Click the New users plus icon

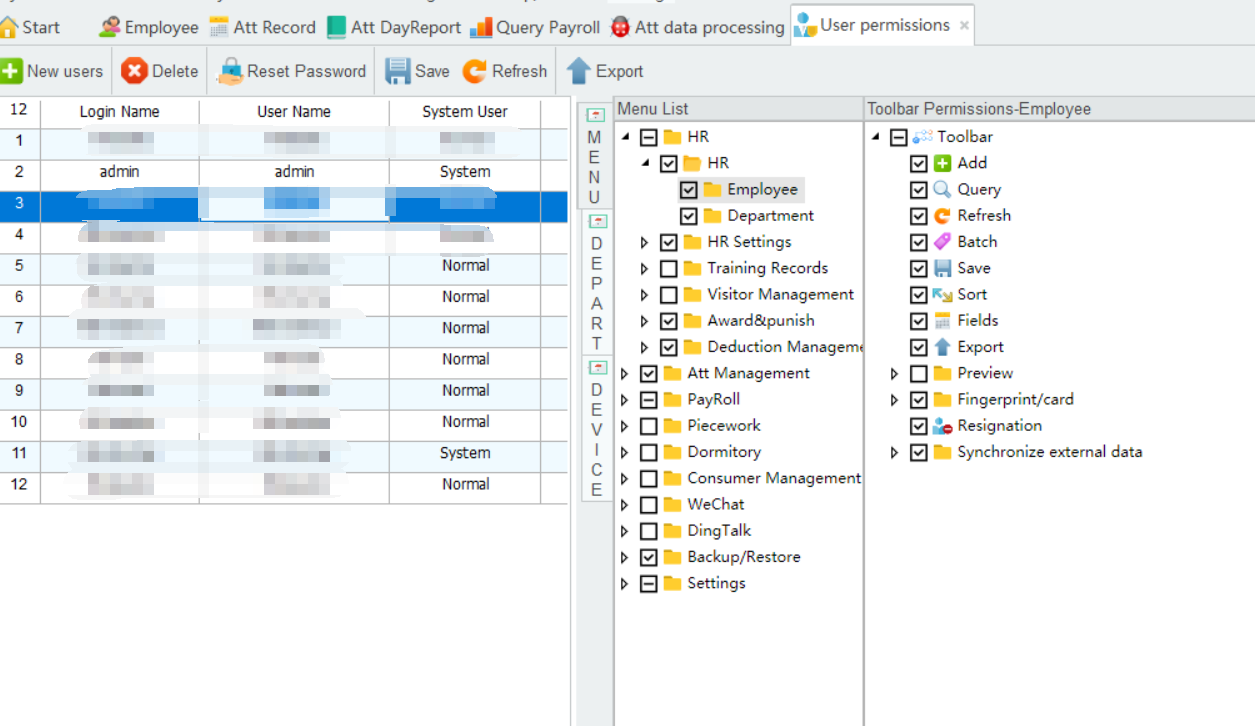pos(11,71)
